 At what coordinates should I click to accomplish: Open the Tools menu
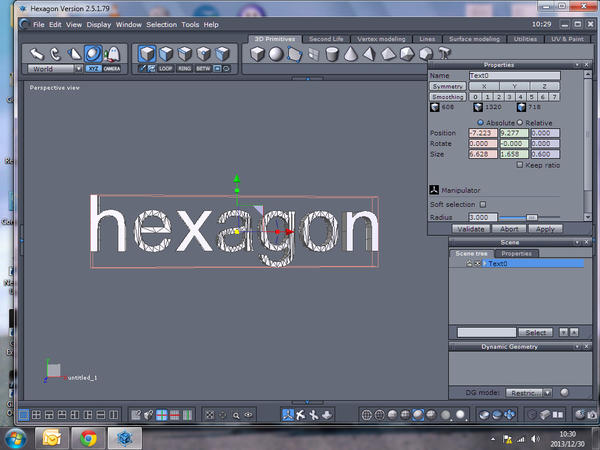[x=190, y=24]
